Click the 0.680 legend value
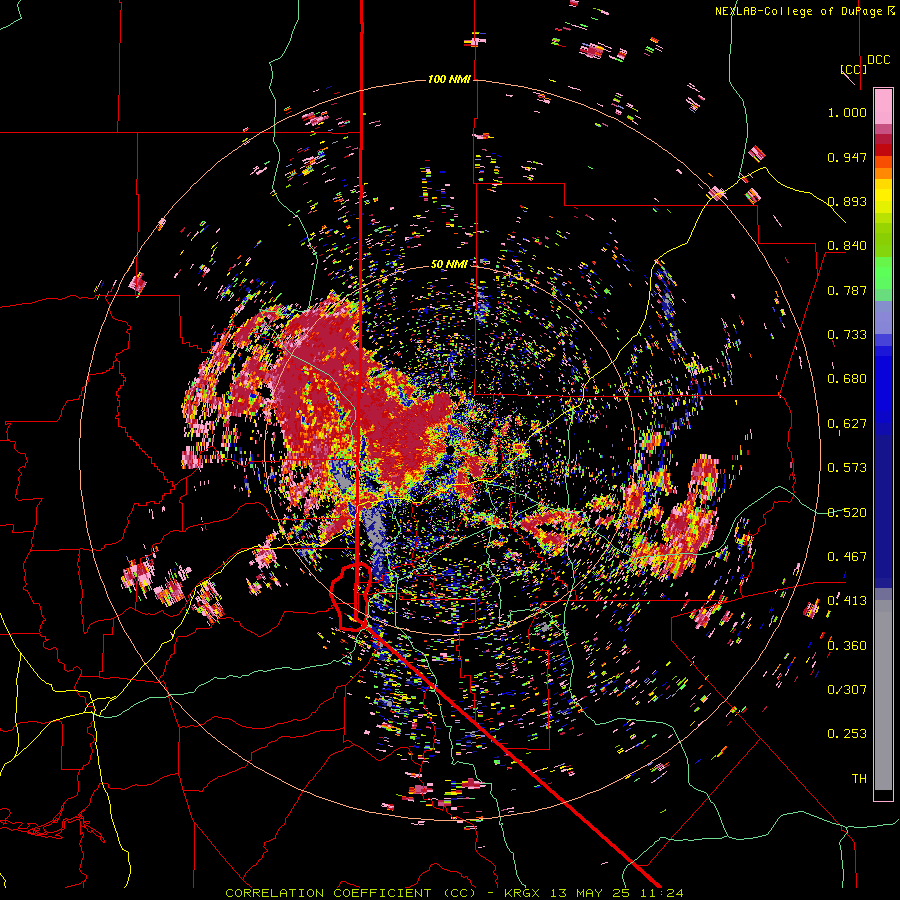The height and width of the screenshot is (900, 900). pyautogui.click(x=847, y=379)
